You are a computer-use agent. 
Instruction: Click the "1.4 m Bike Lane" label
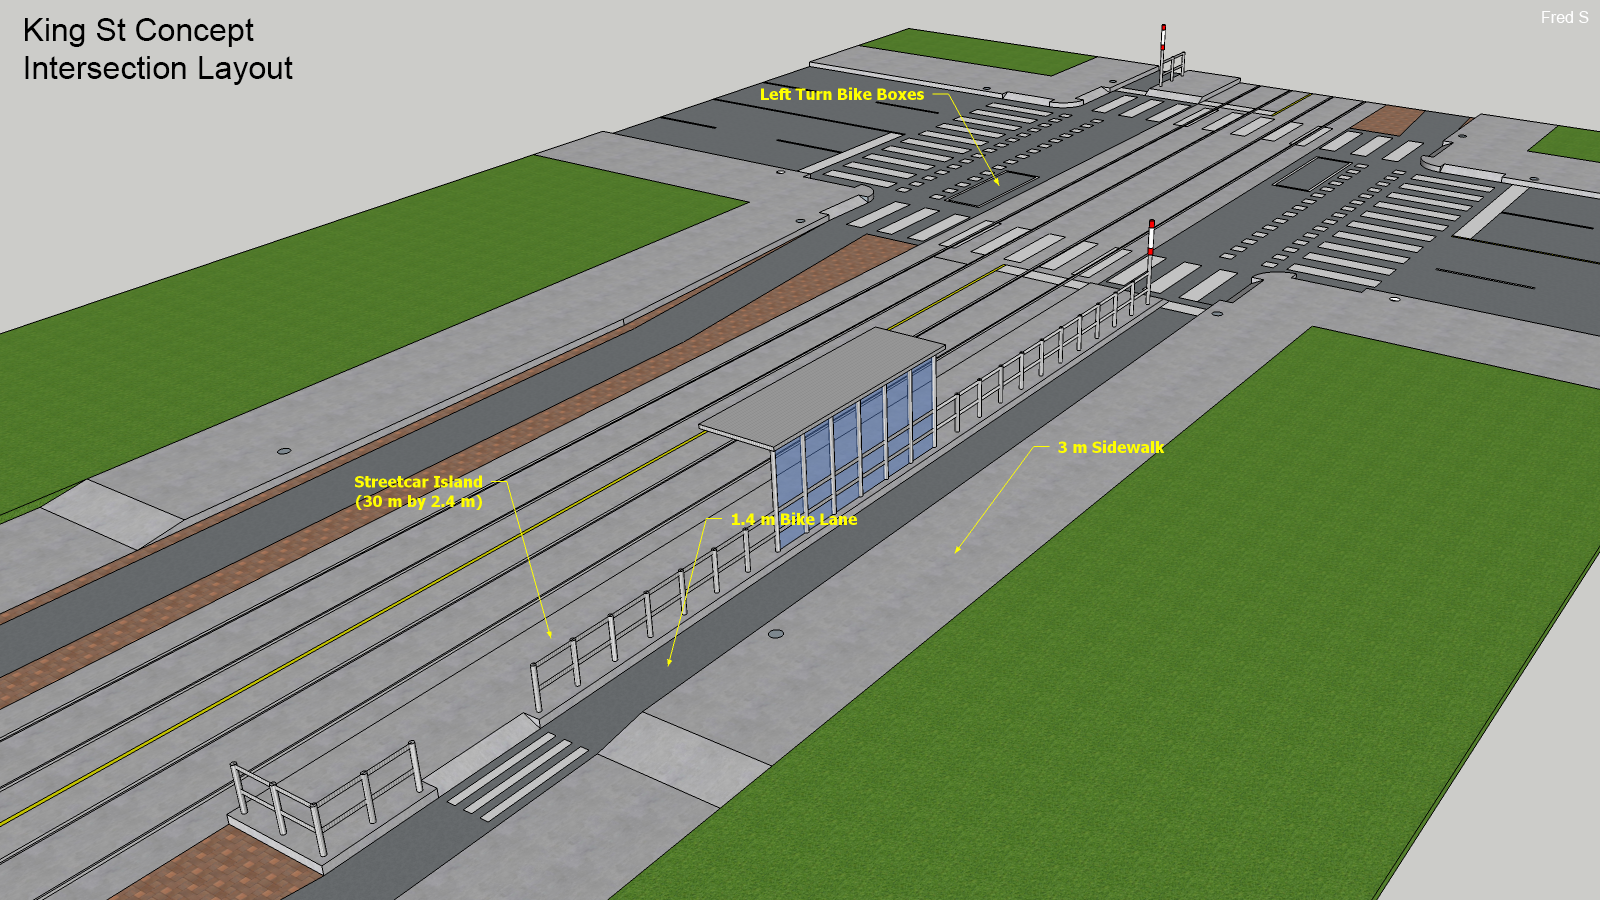point(793,519)
